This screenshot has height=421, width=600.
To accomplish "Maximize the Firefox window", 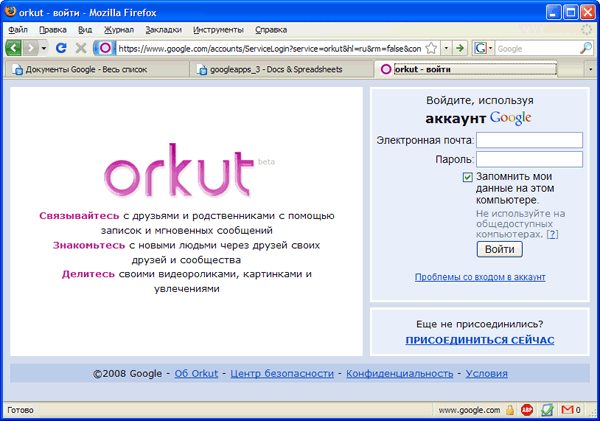I will [571, 13].
